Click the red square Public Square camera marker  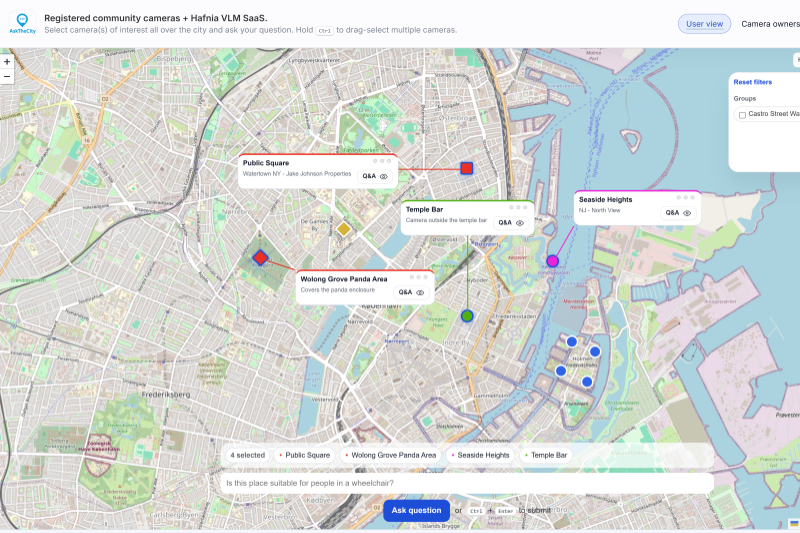tap(466, 168)
